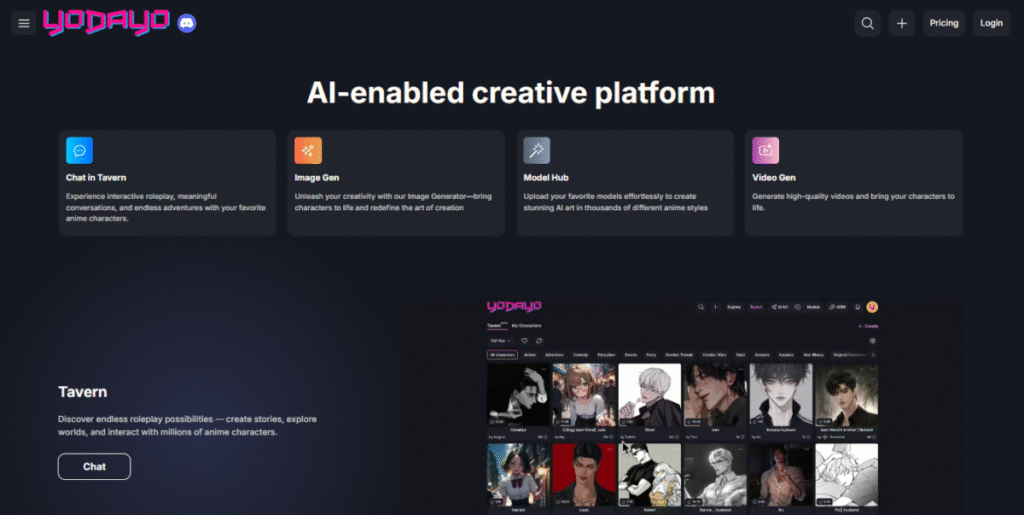The height and width of the screenshot is (515, 1024).
Task: Click the 'Generate high-quality videos' card description
Action: [x=853, y=202]
